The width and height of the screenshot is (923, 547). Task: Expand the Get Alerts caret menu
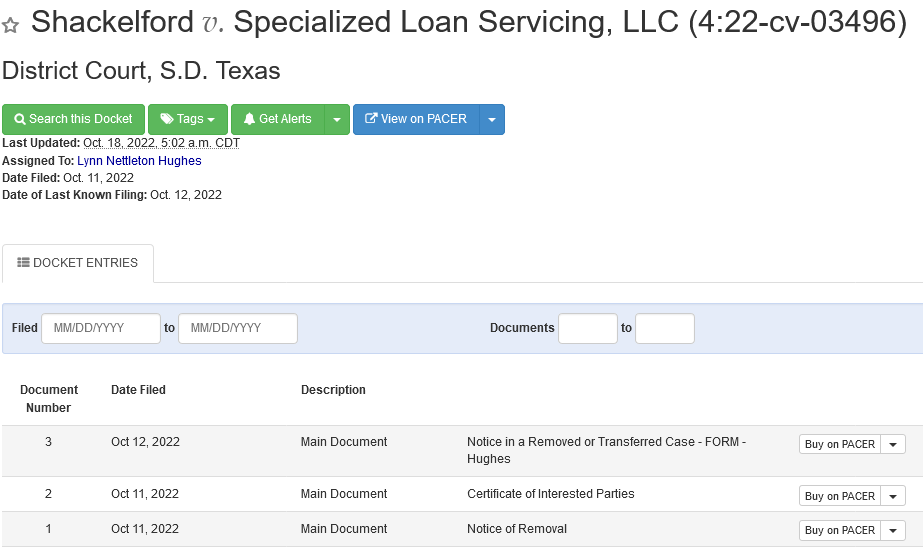tap(337, 119)
